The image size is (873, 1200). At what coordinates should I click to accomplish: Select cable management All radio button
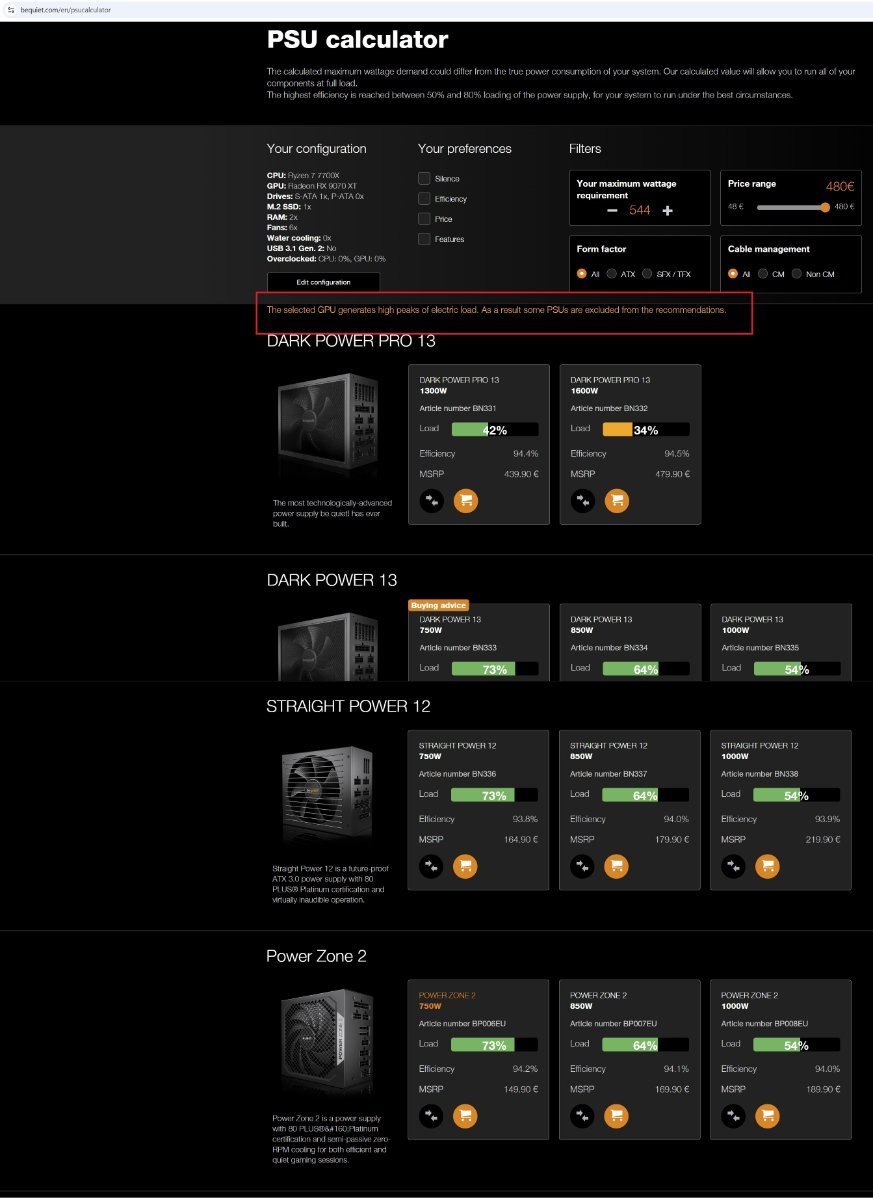pos(733,273)
